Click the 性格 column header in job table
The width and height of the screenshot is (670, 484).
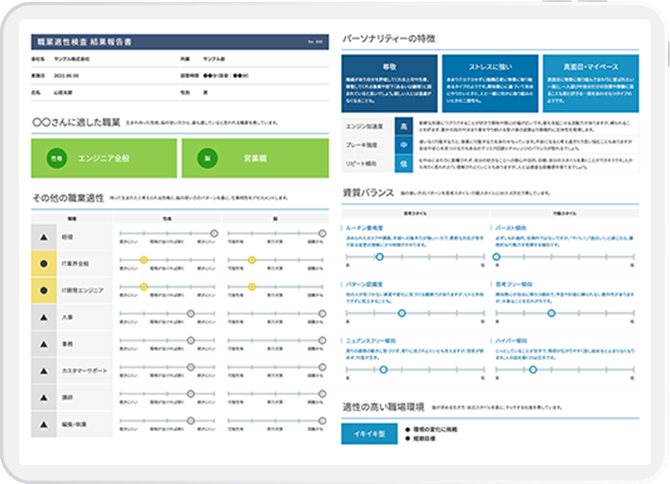click(167, 219)
